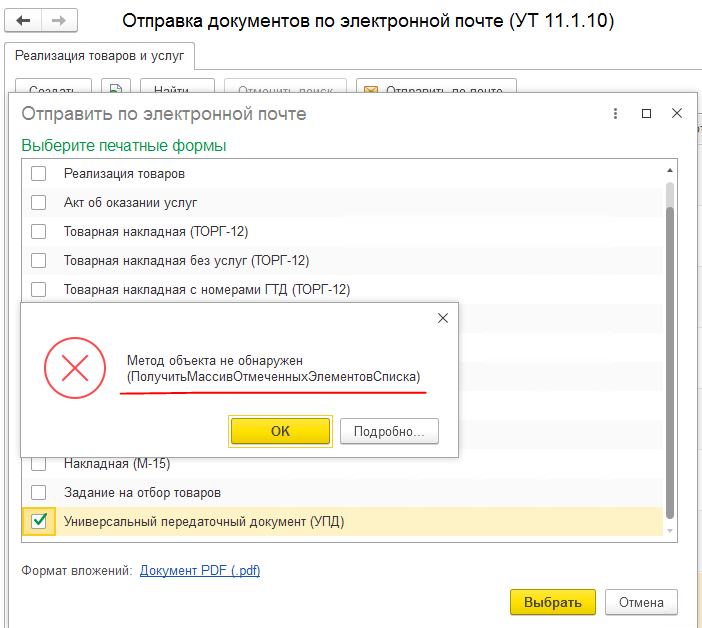The image size is (702, 628).
Task: Click the red error icon in the message box
Action: click(x=75, y=368)
